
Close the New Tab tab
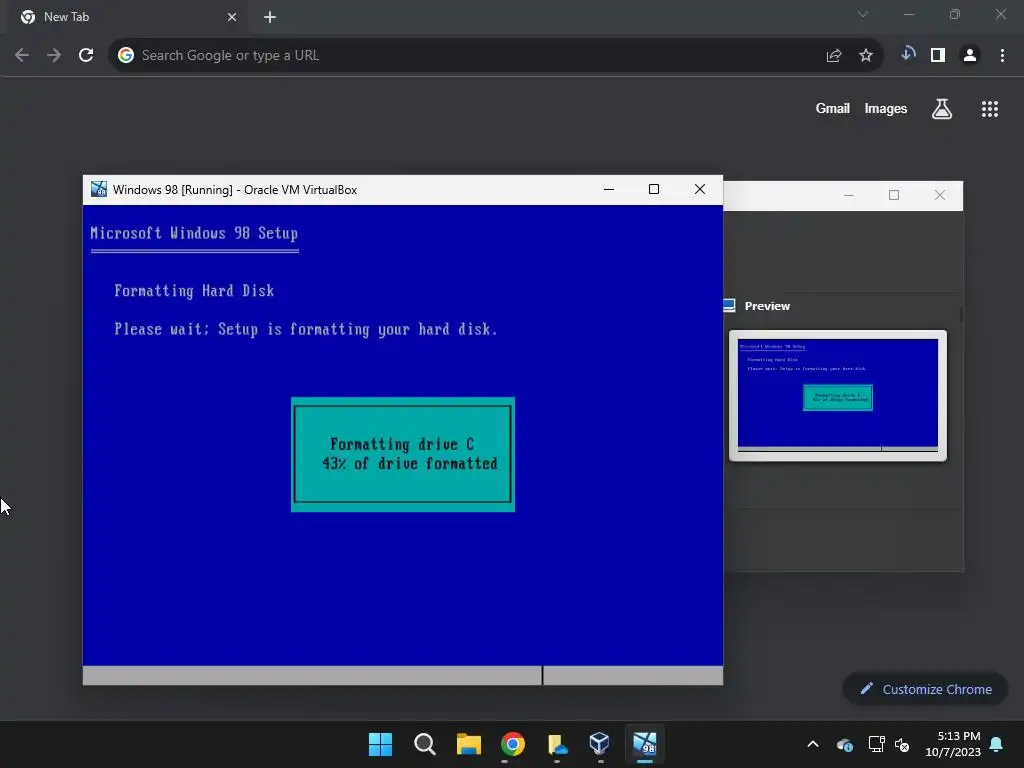coord(232,17)
